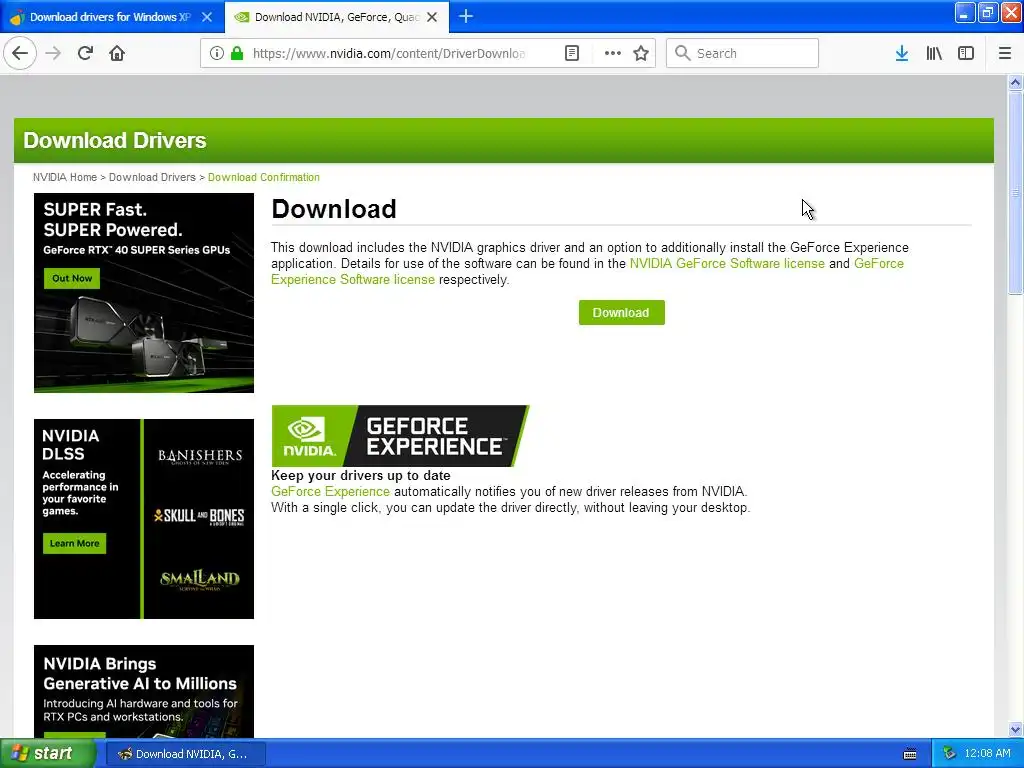Click the magnifier icon in search box

tap(682, 53)
